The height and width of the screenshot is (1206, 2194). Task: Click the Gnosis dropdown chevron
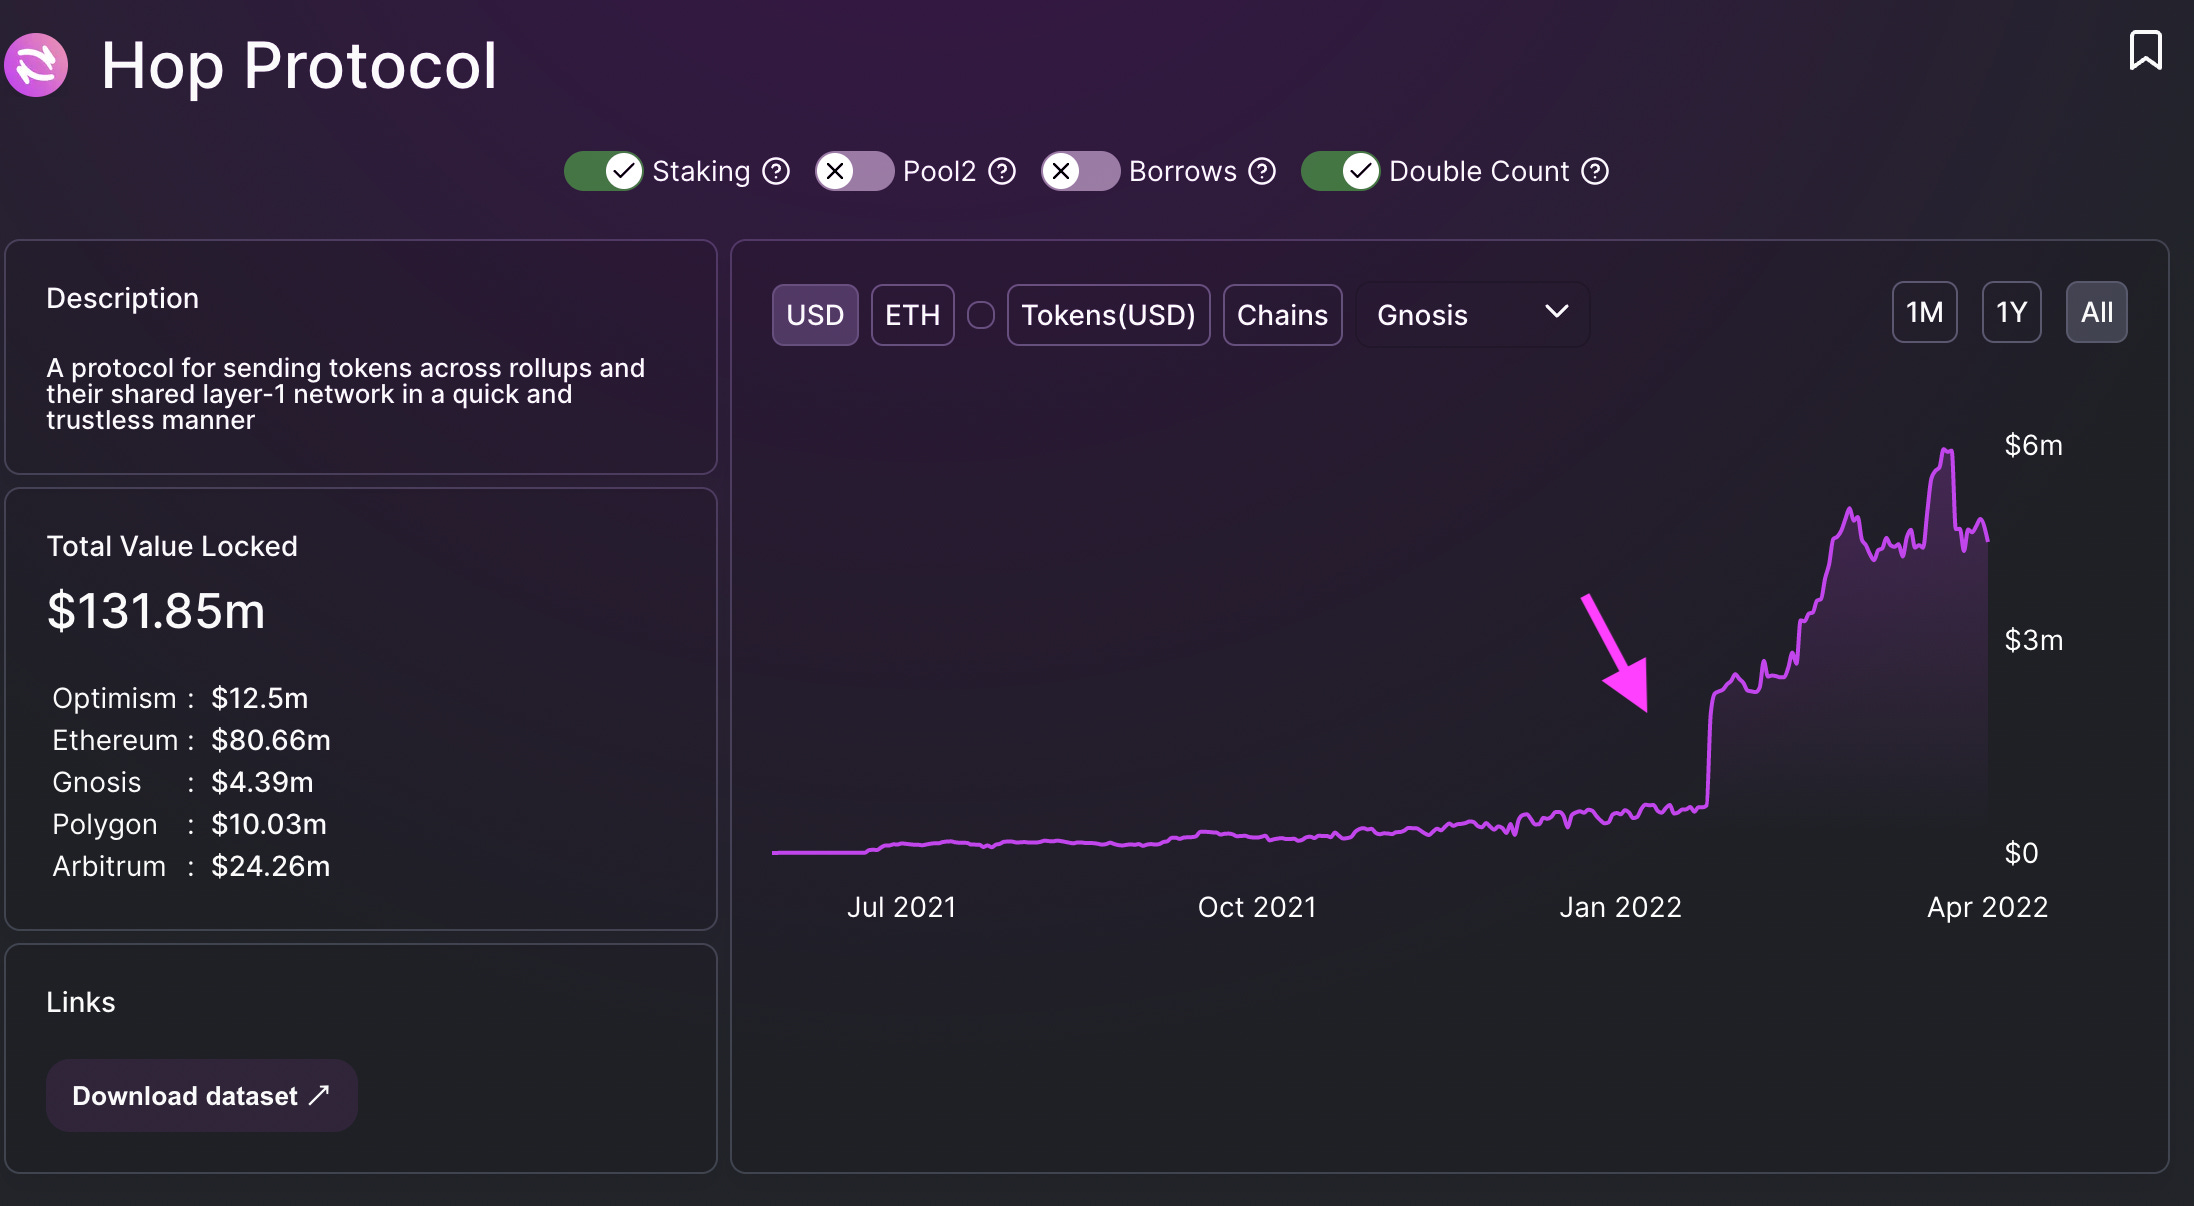click(1556, 312)
